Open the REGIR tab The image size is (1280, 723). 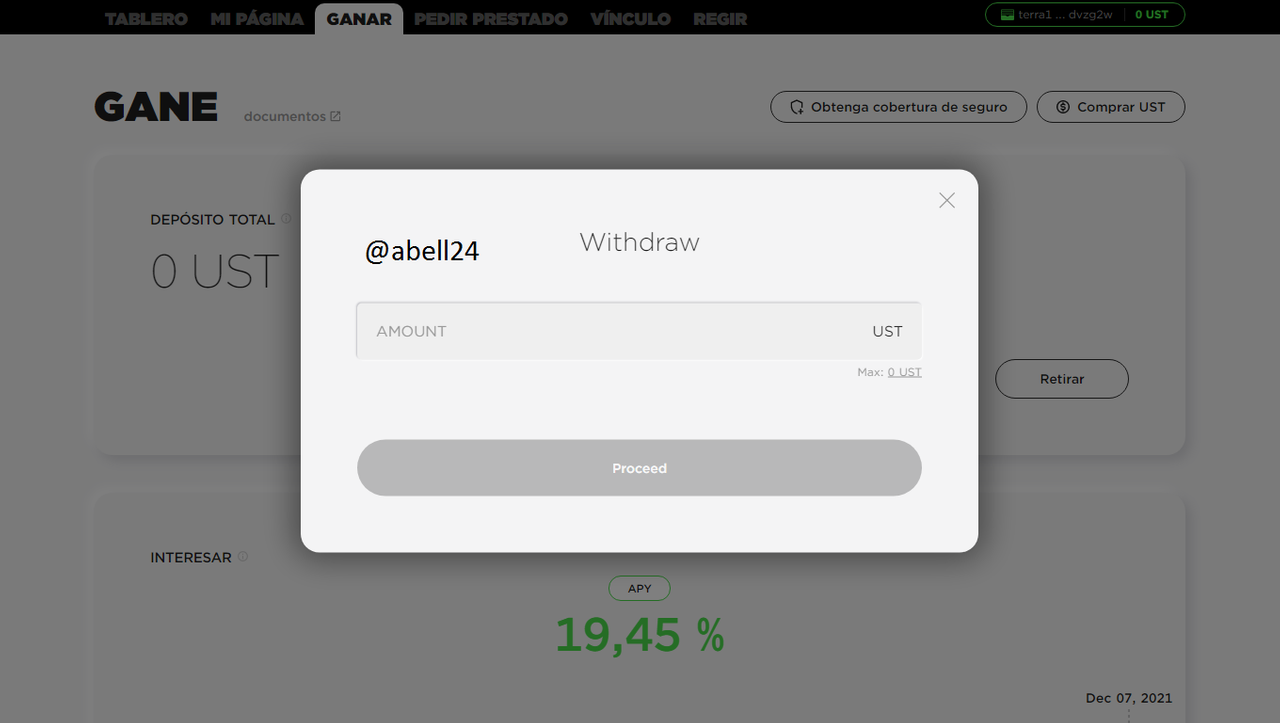720,19
